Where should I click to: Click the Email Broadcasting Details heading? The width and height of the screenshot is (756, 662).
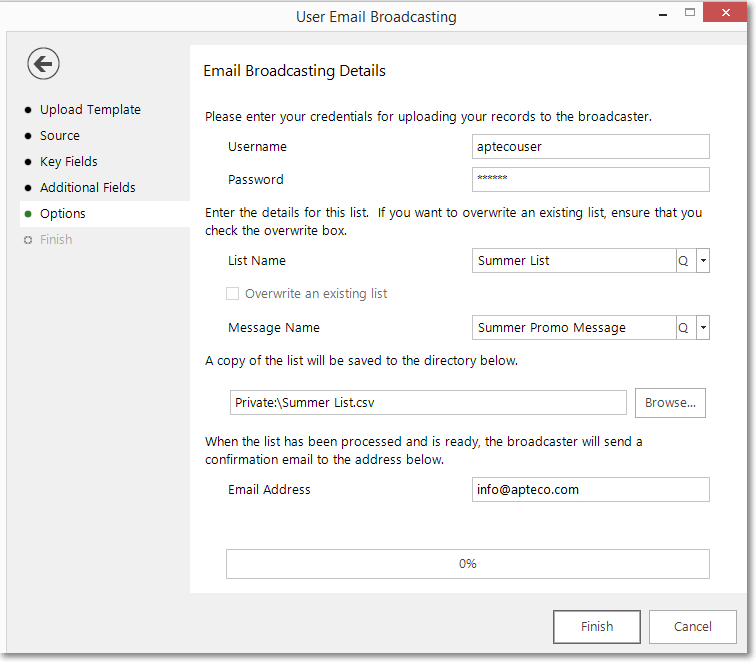pyautogui.click(x=295, y=71)
